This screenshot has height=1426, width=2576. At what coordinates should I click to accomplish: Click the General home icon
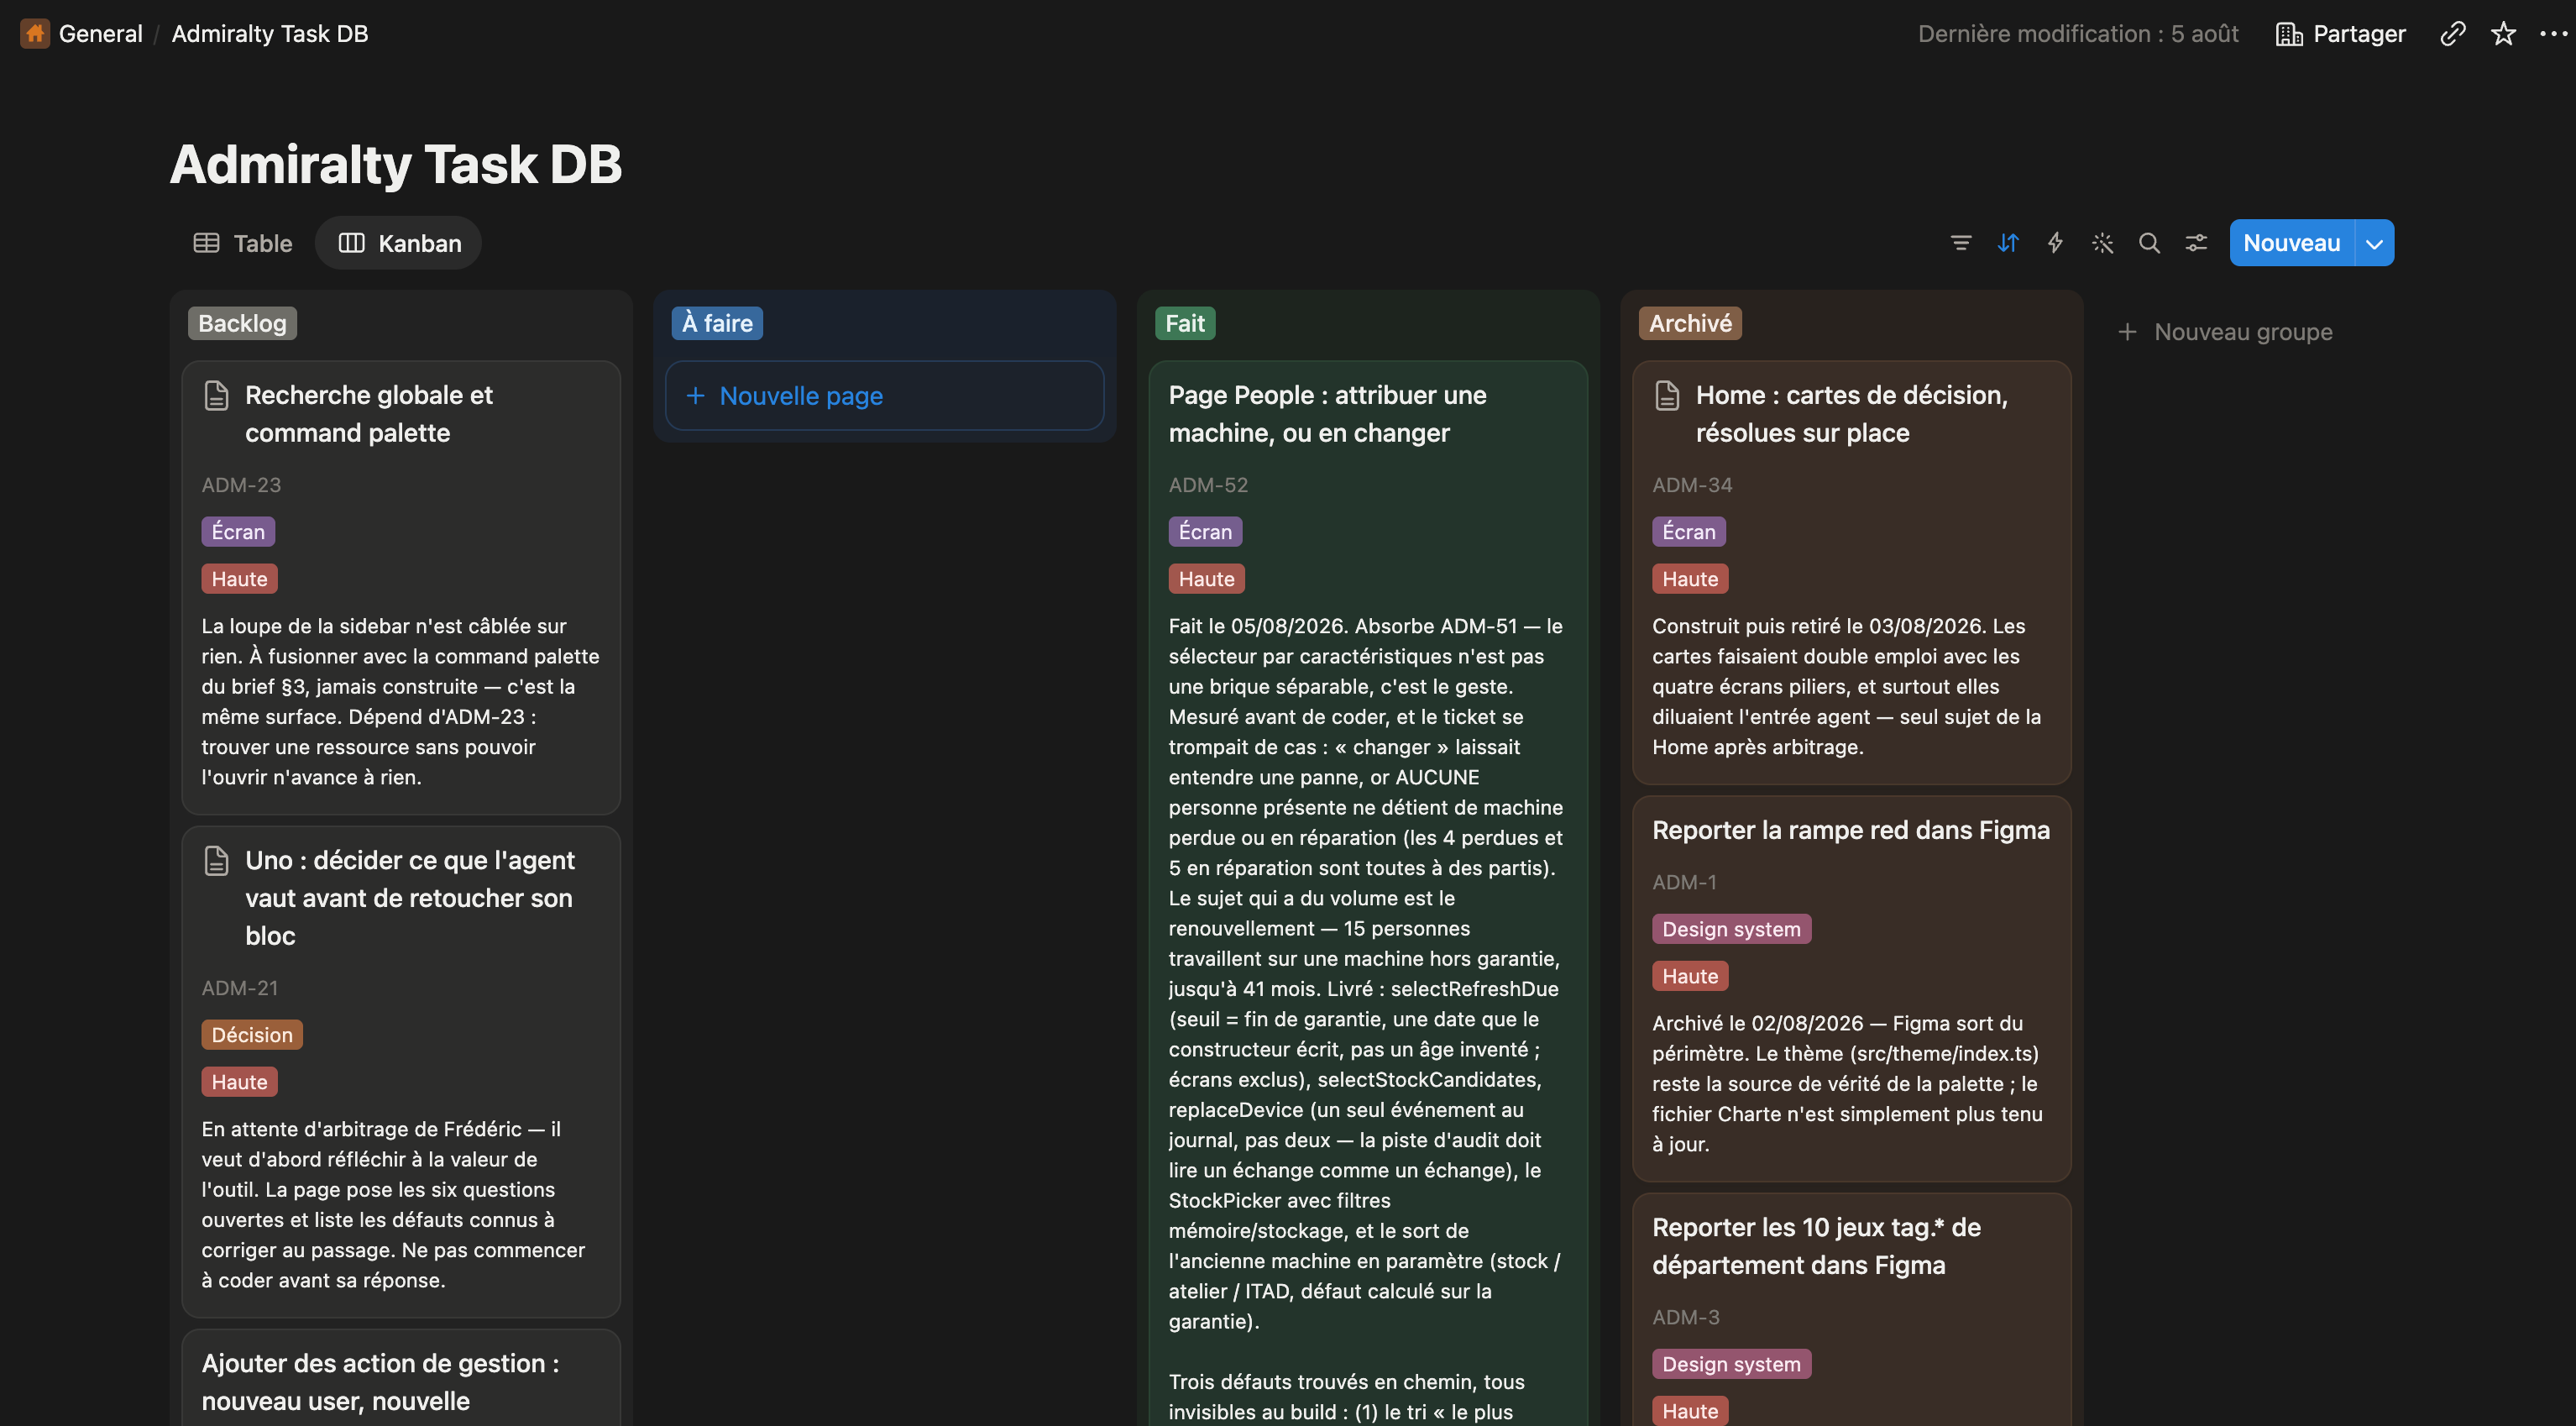35,33
